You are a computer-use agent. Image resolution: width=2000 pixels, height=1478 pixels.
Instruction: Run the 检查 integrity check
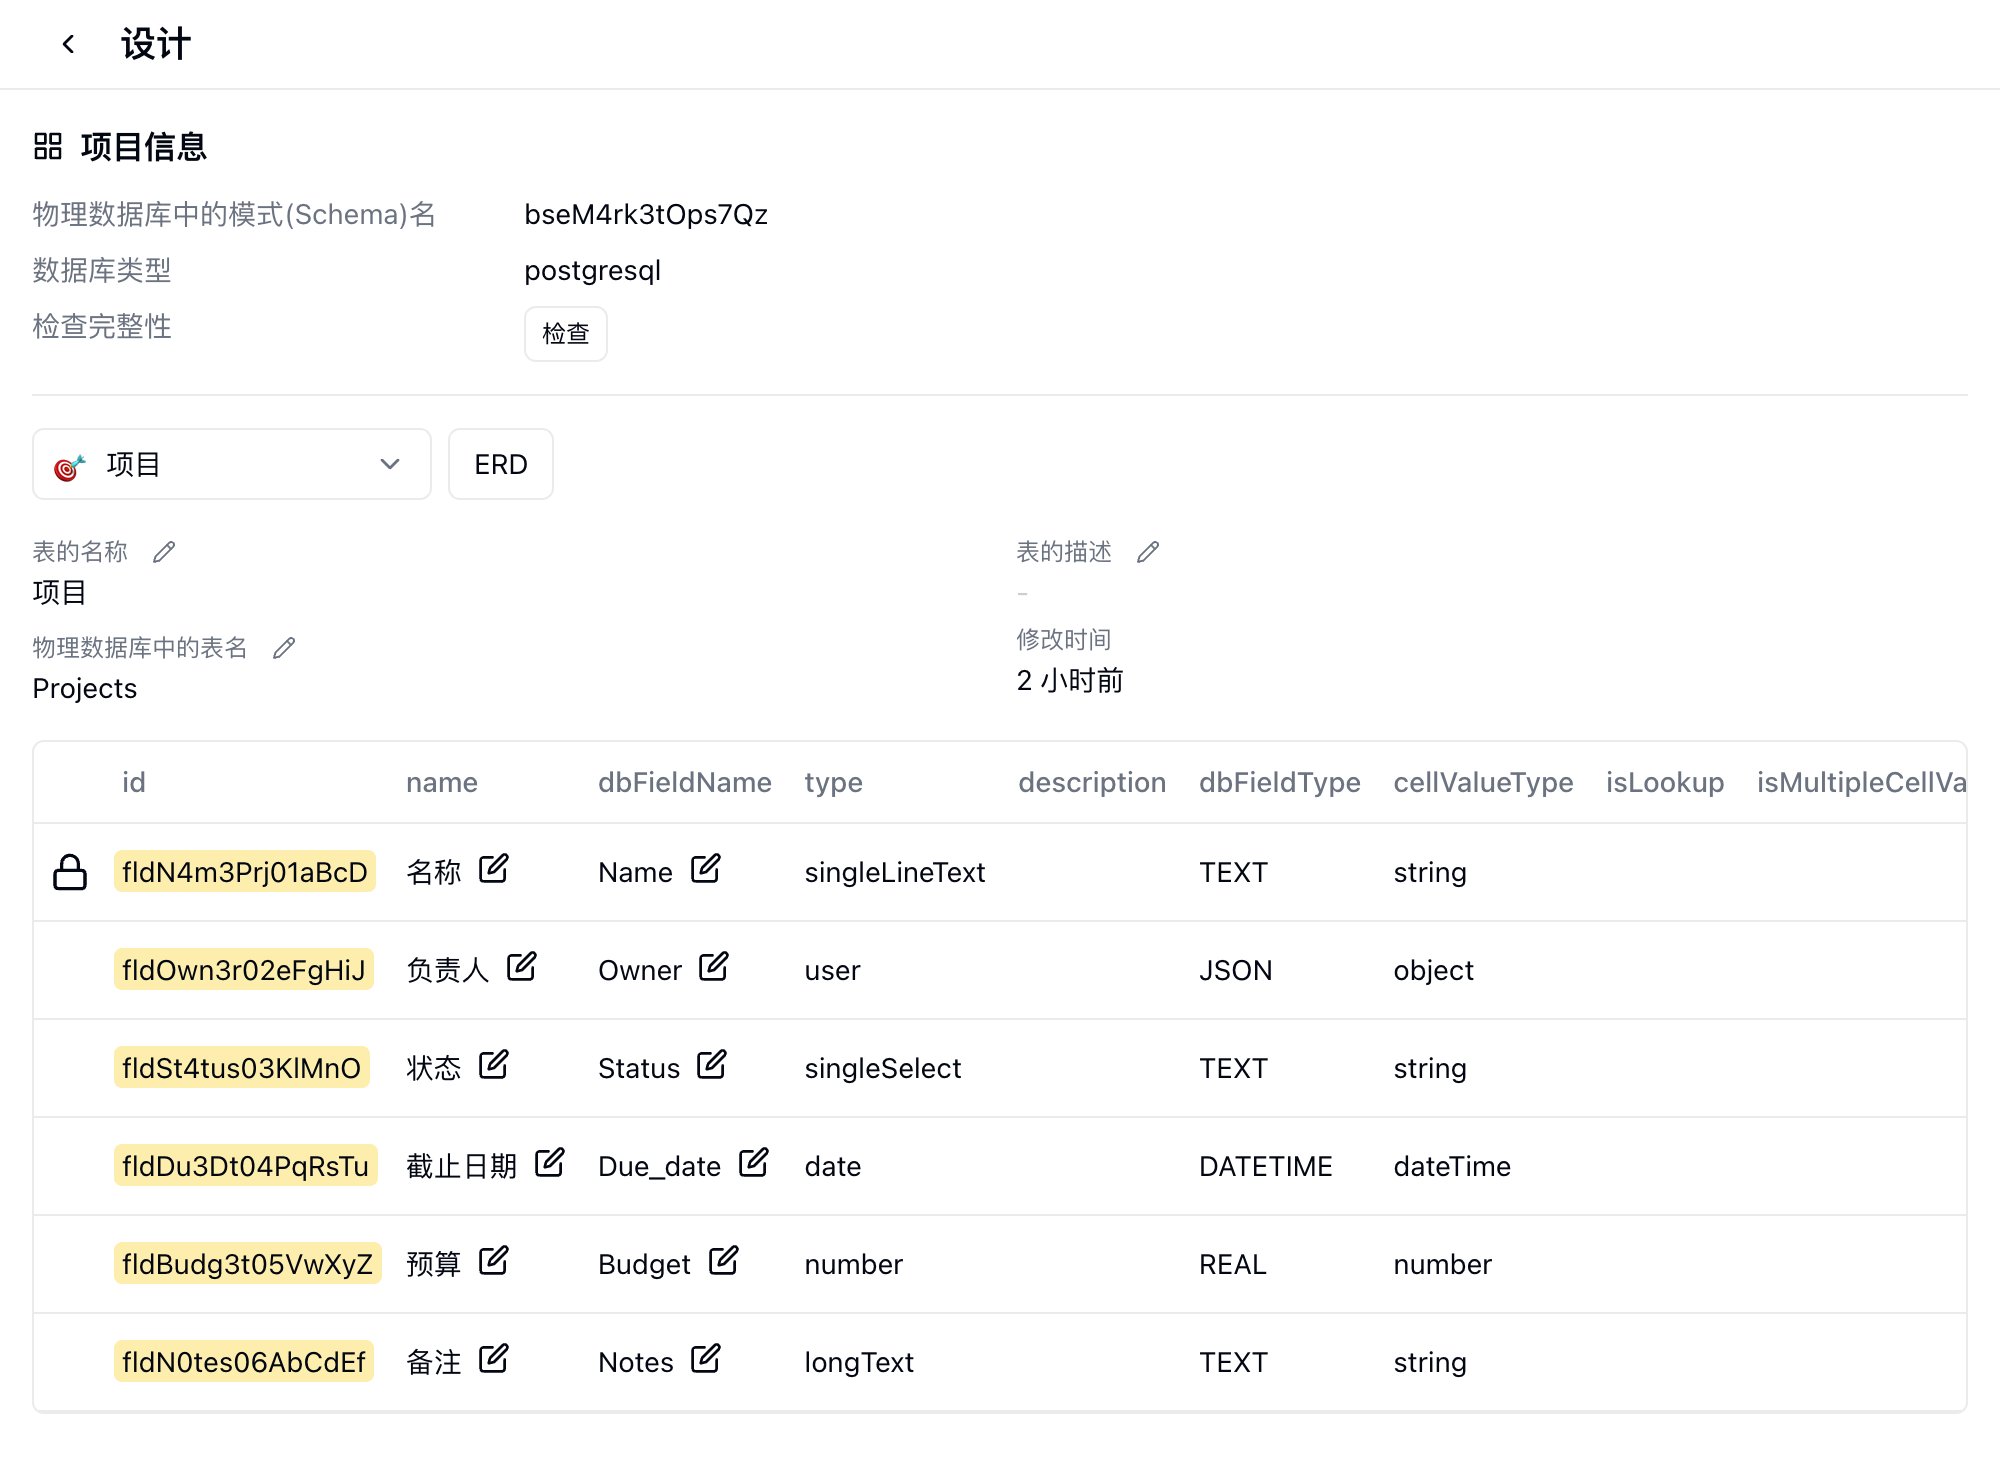[x=566, y=334]
